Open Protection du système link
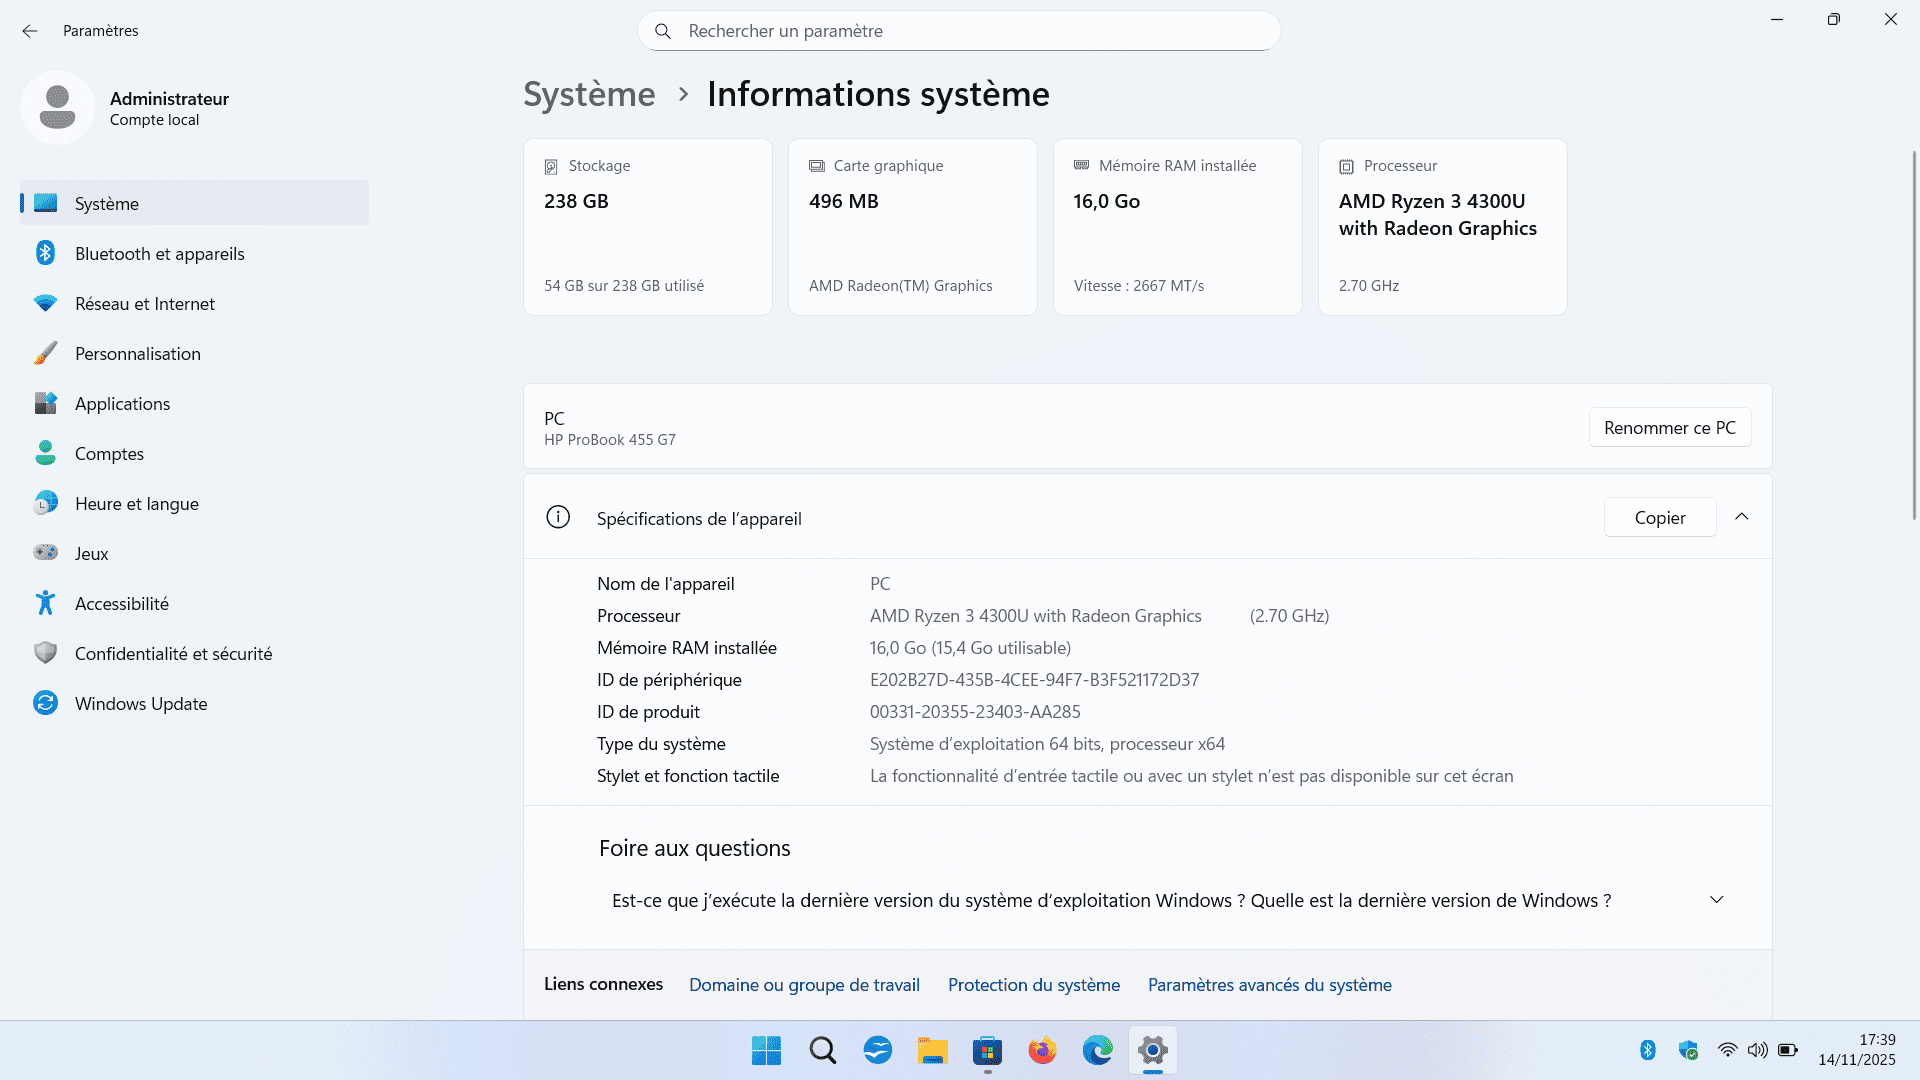Image resolution: width=1920 pixels, height=1080 pixels. [x=1033, y=985]
